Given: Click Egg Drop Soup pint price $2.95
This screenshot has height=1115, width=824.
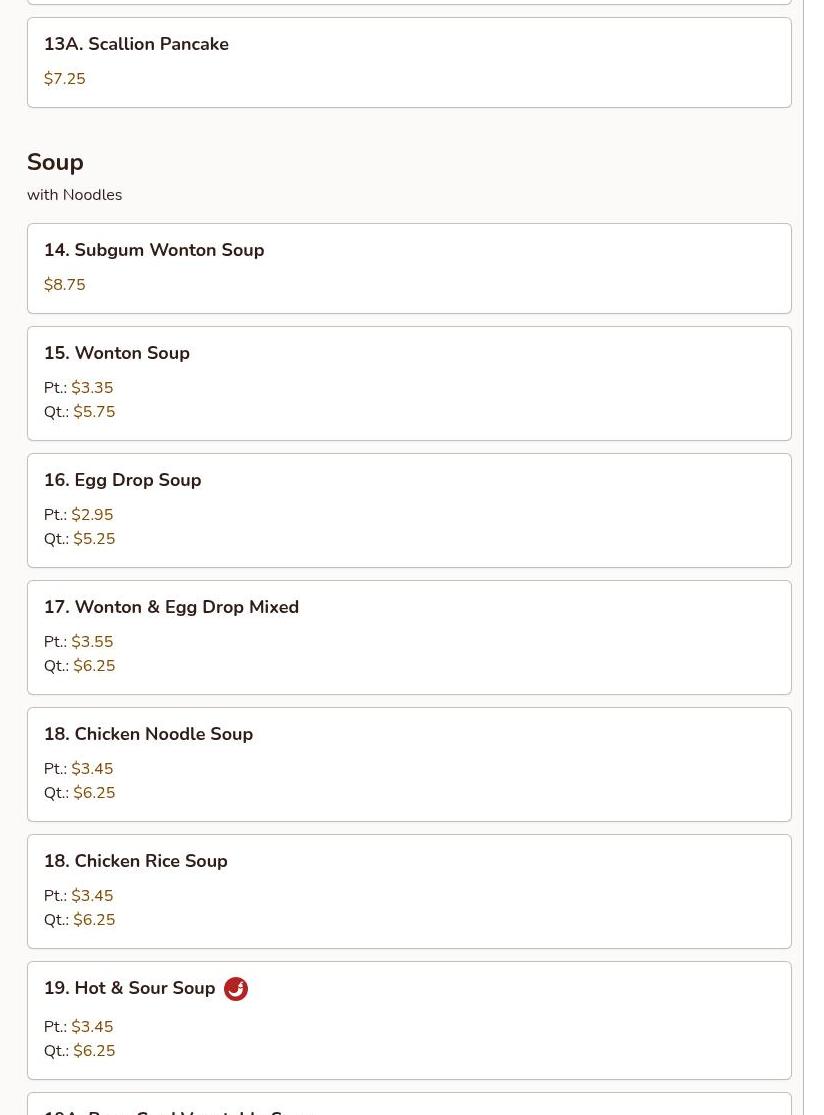Looking at the screenshot, I should click(x=92, y=515).
